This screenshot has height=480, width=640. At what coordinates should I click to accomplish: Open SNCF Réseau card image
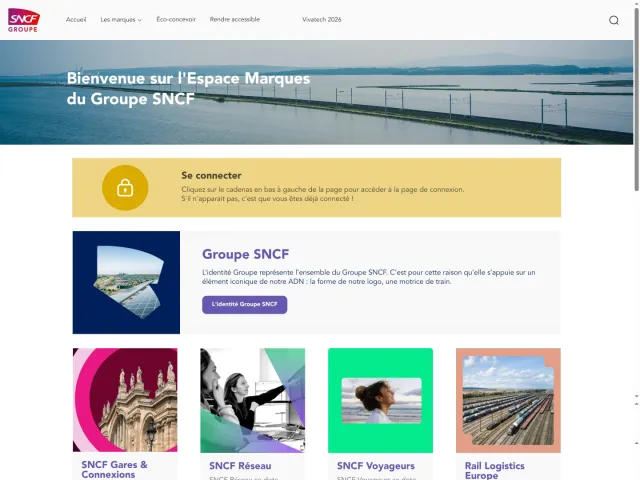(x=253, y=400)
